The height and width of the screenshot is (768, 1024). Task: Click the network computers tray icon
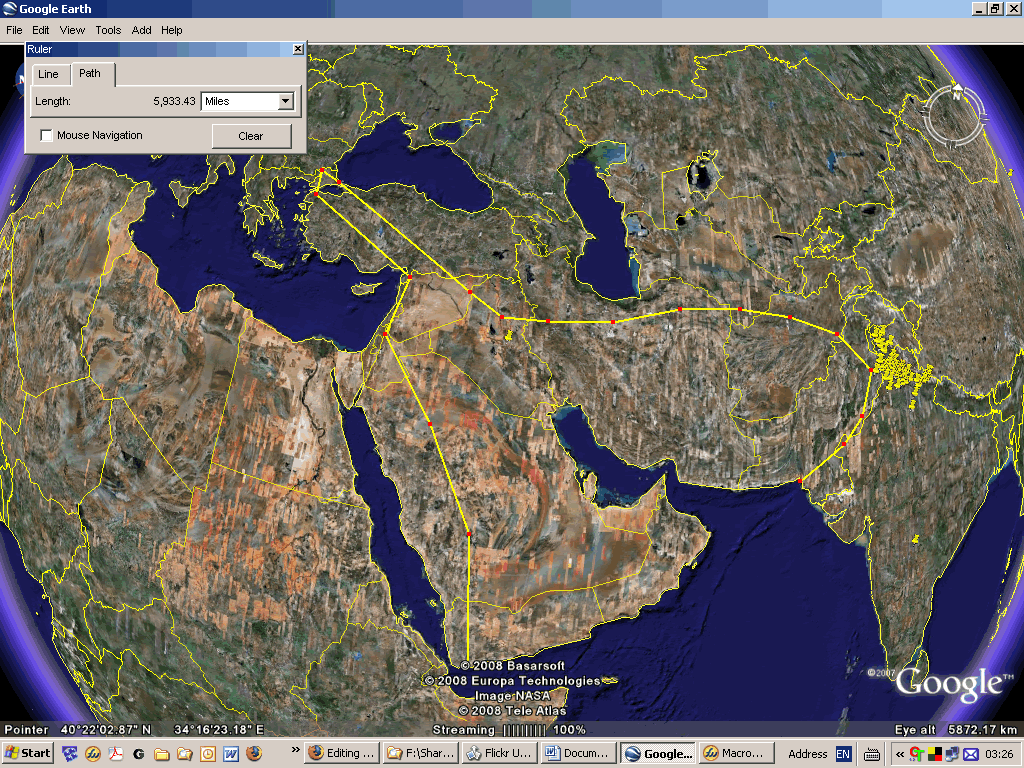click(x=953, y=754)
